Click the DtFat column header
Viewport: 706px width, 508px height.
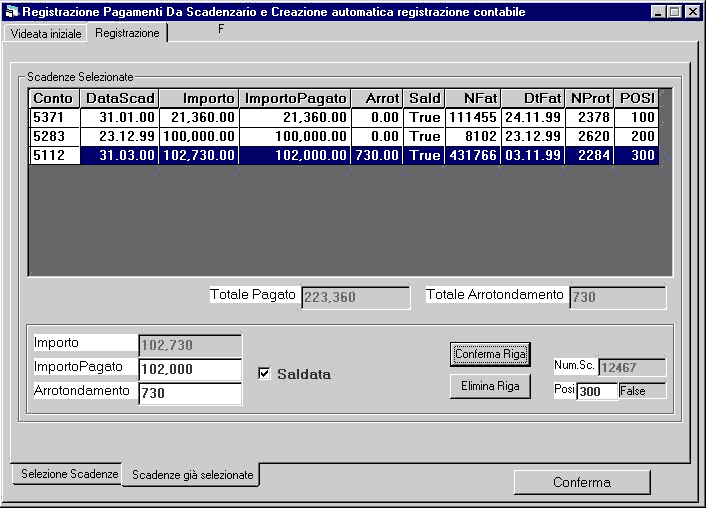[x=533, y=98]
